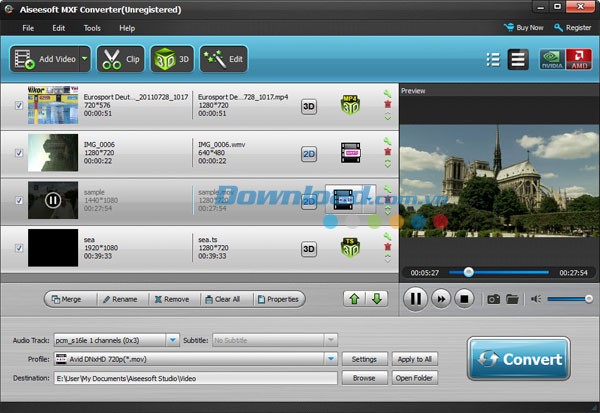Open snapshot folder icon
Image resolution: width=600 pixels, height=413 pixels.
[512, 299]
